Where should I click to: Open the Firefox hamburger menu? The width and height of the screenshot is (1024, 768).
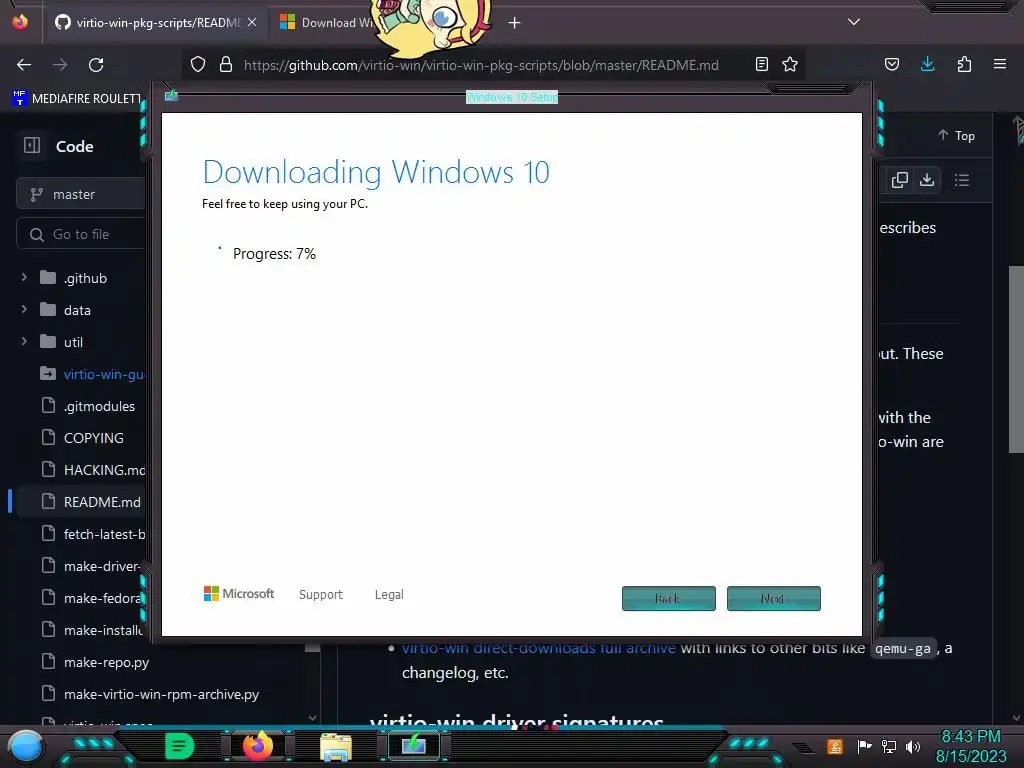click(x=1000, y=64)
